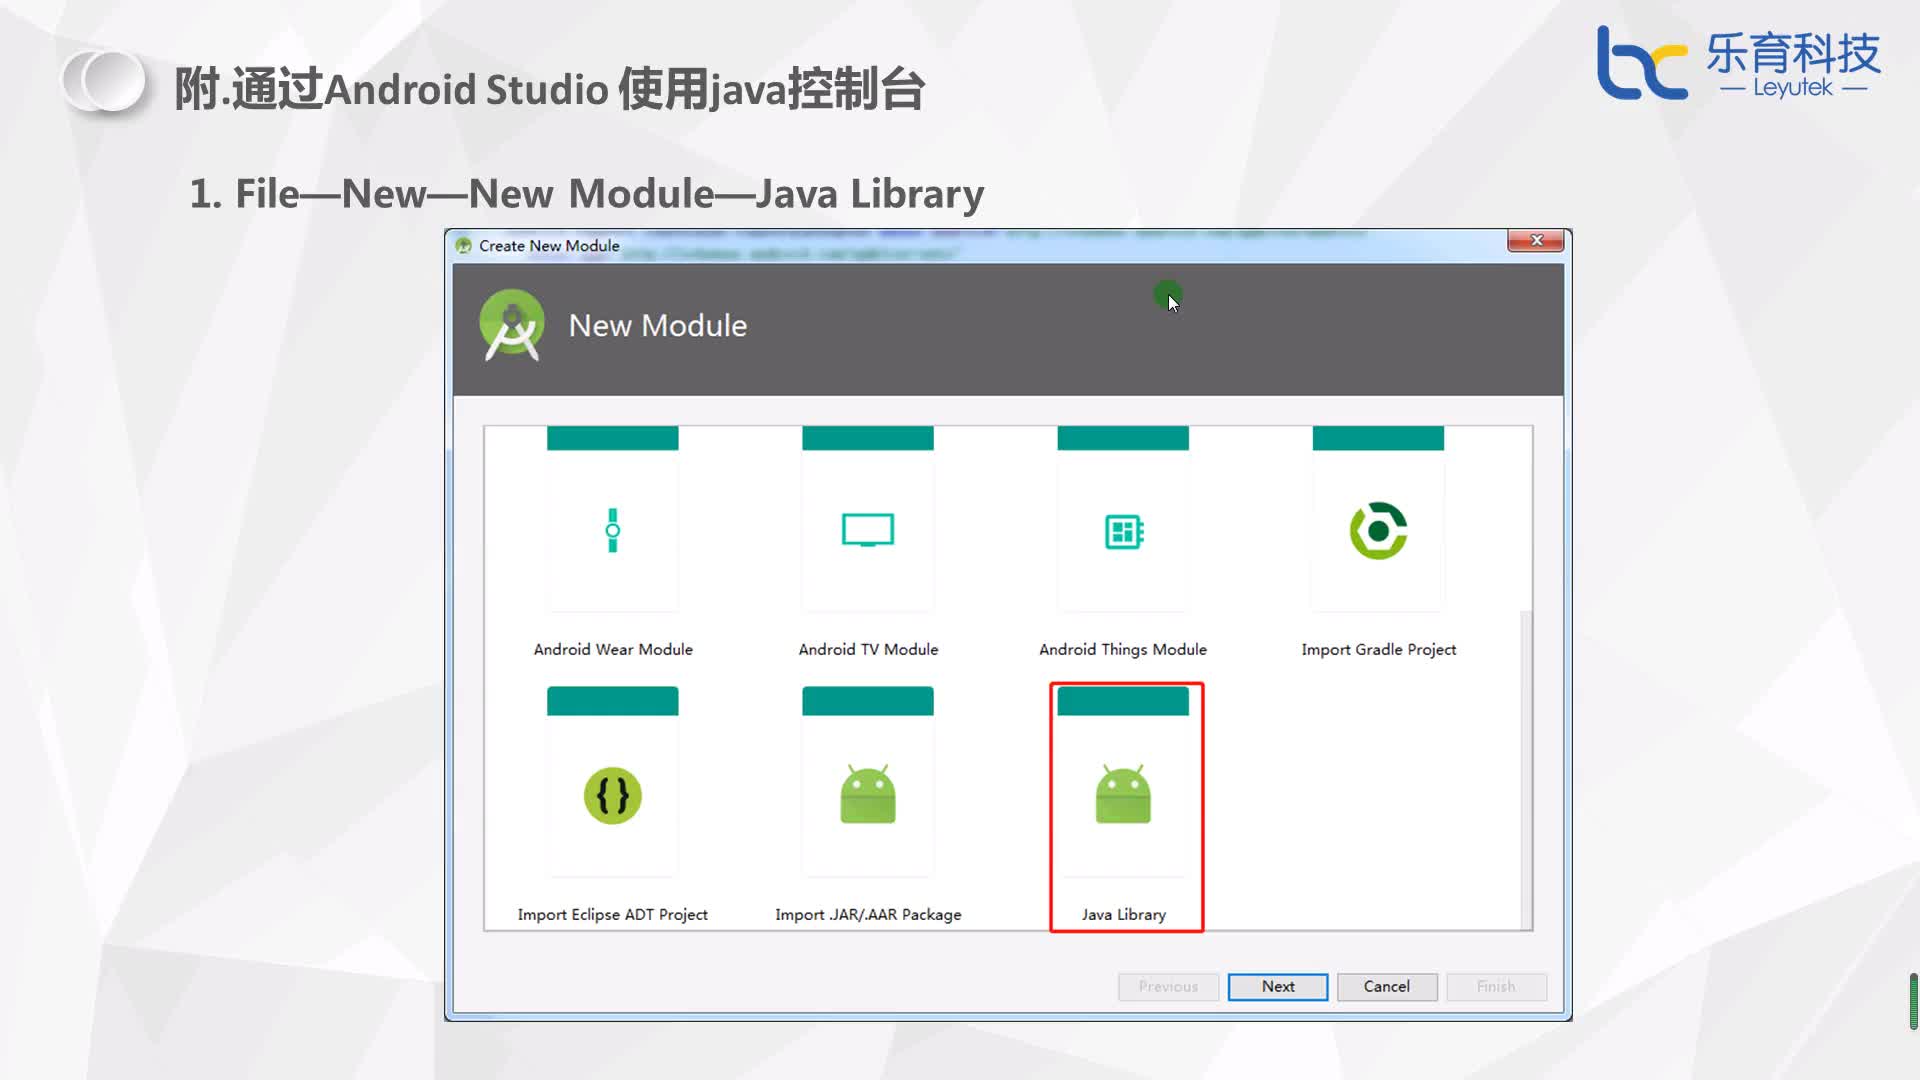Image resolution: width=1920 pixels, height=1080 pixels.
Task: Click the 'Import Gradle Project' label
Action: (x=1378, y=650)
